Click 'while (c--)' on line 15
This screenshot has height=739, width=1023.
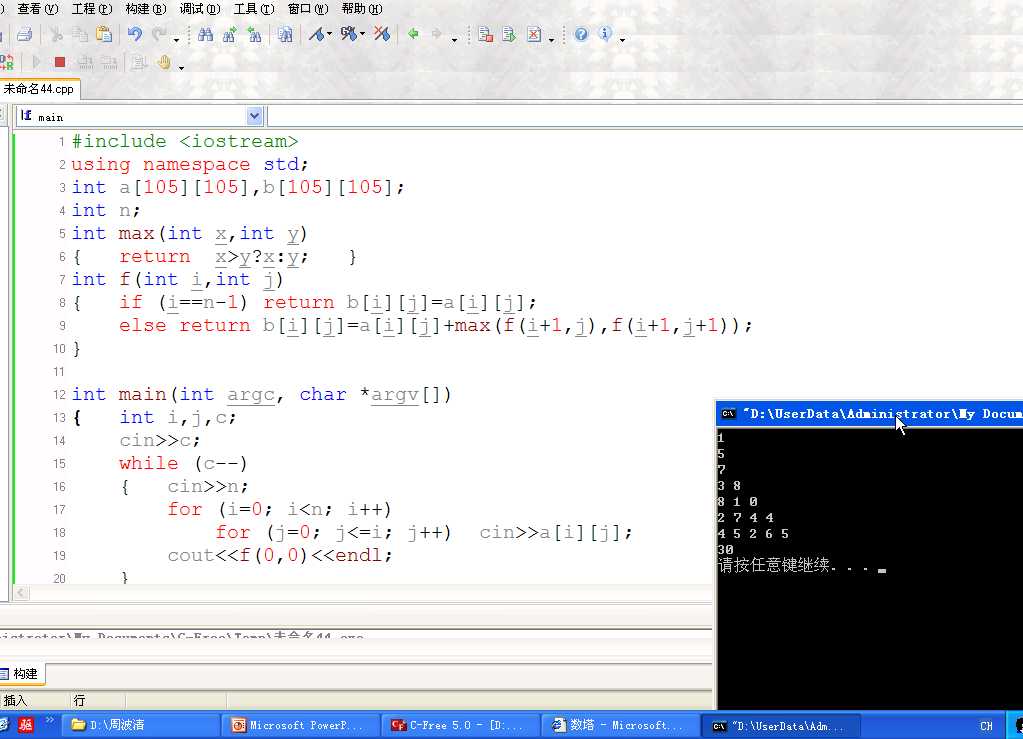[183, 464]
